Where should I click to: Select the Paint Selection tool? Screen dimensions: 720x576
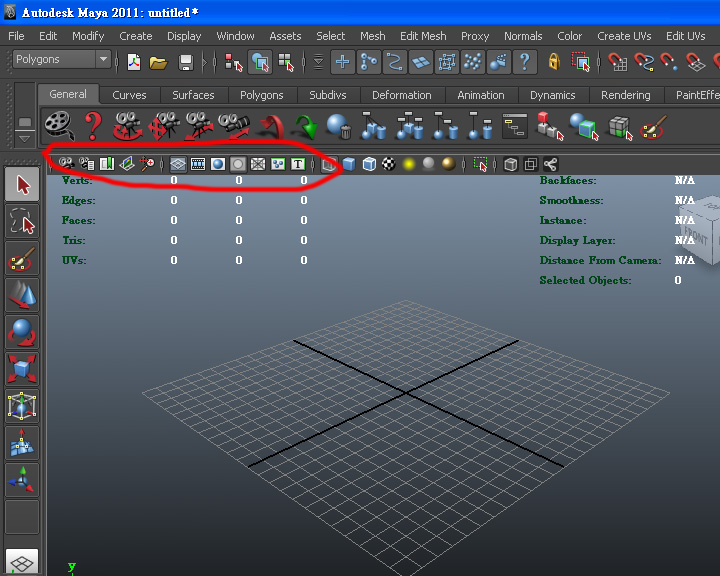click(22, 259)
